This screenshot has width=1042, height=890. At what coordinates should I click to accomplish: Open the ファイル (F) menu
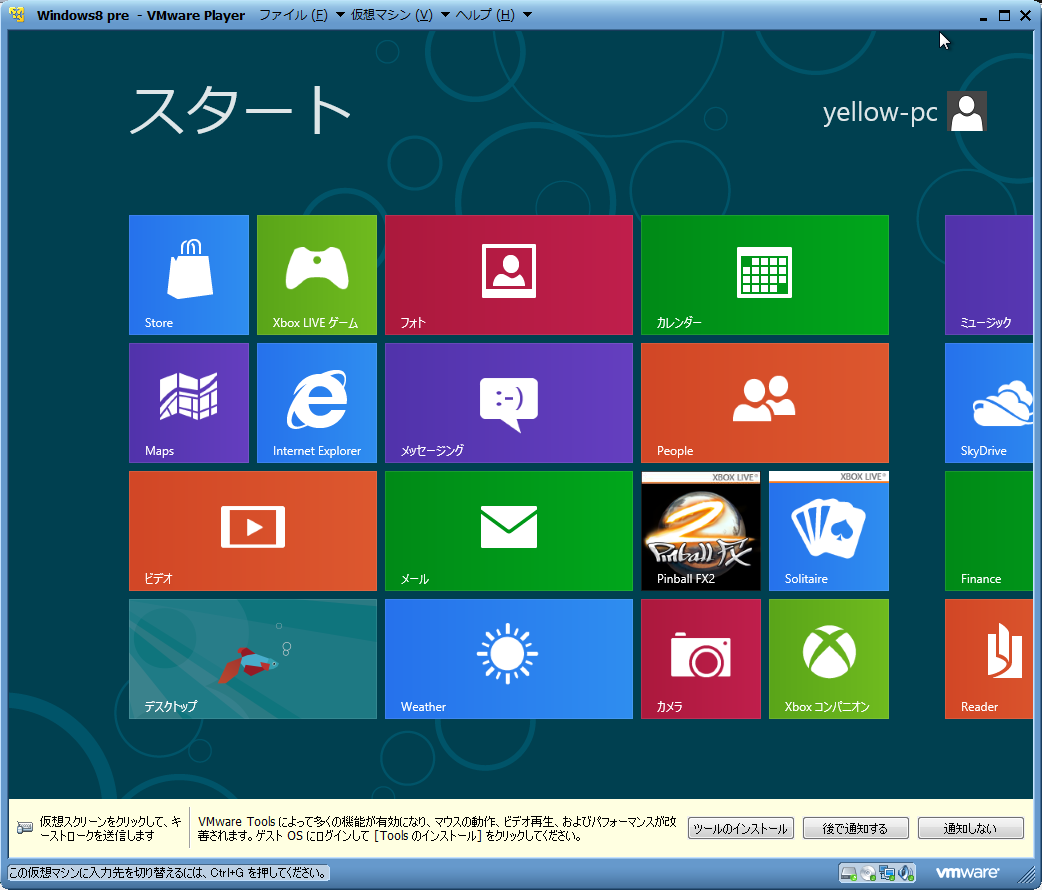293,15
